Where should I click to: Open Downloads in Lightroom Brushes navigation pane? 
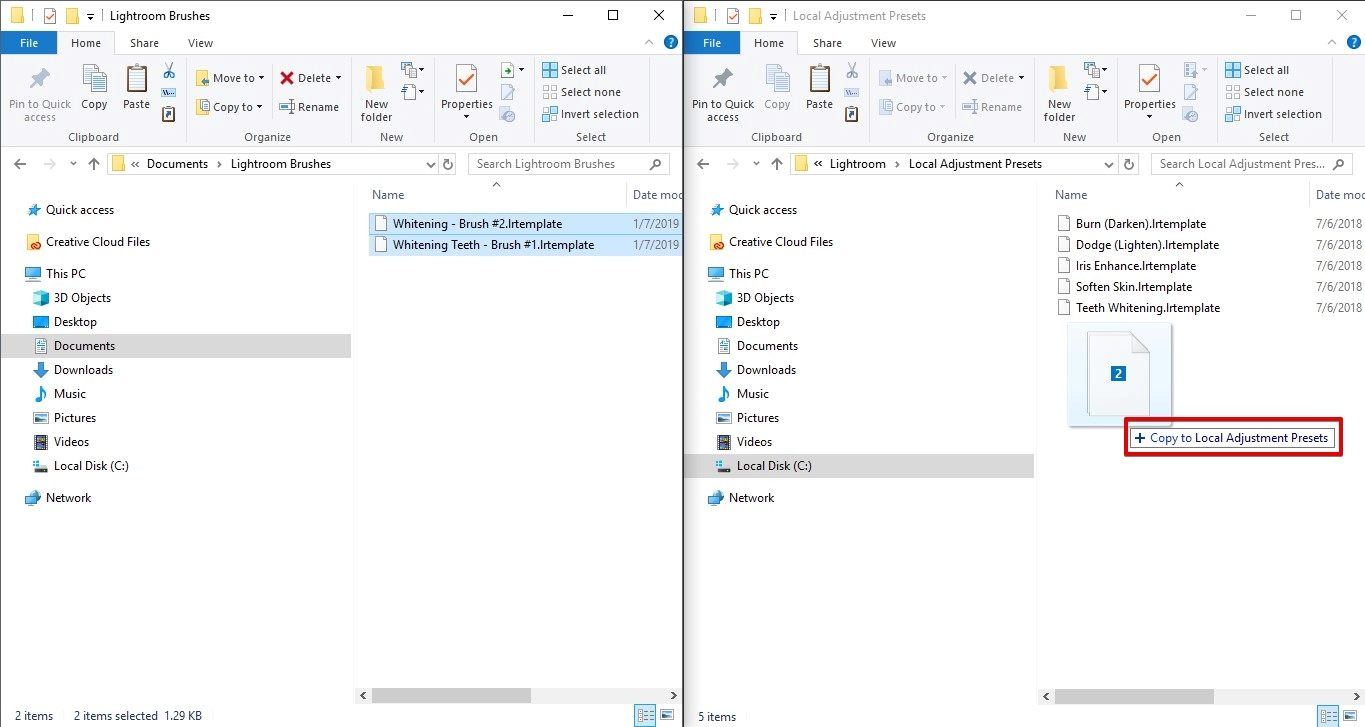[83, 370]
